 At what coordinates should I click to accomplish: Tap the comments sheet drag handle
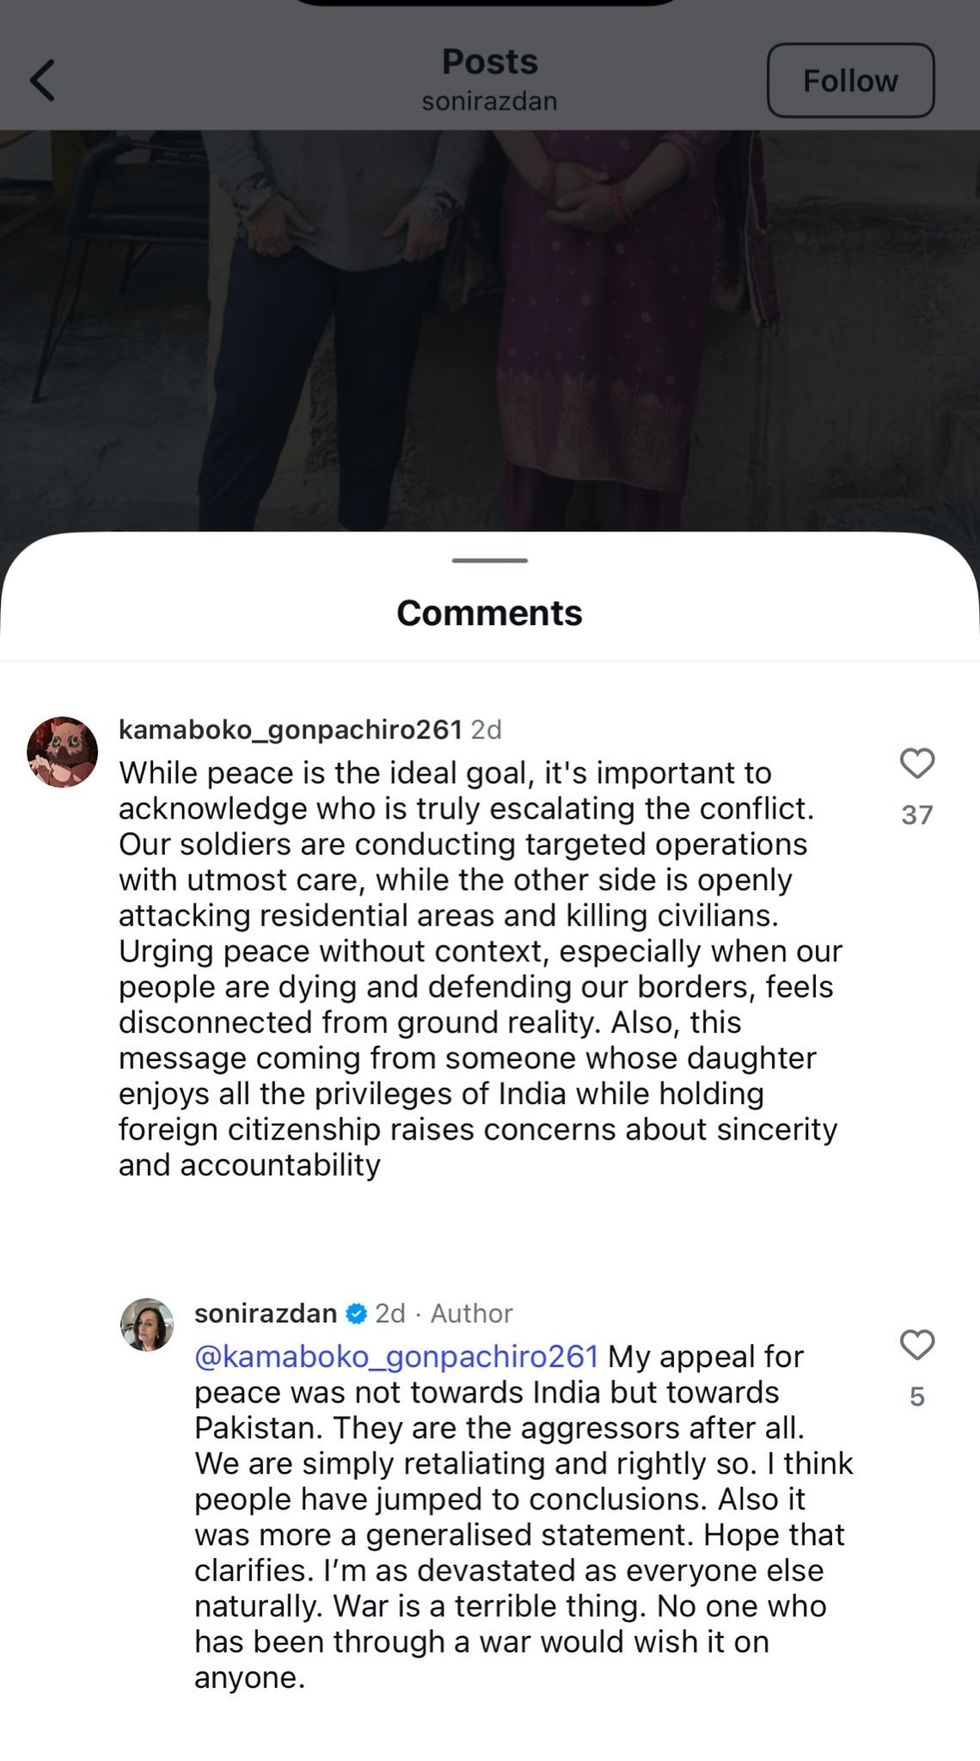click(489, 561)
